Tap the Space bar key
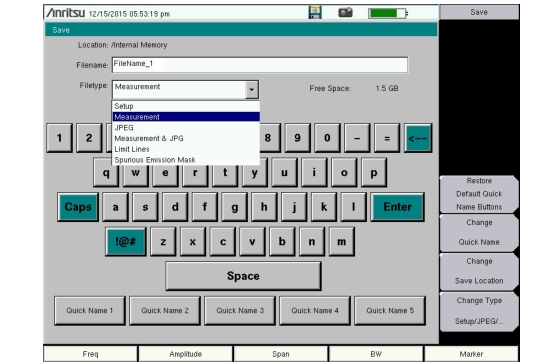559x364 pixels. (243, 276)
